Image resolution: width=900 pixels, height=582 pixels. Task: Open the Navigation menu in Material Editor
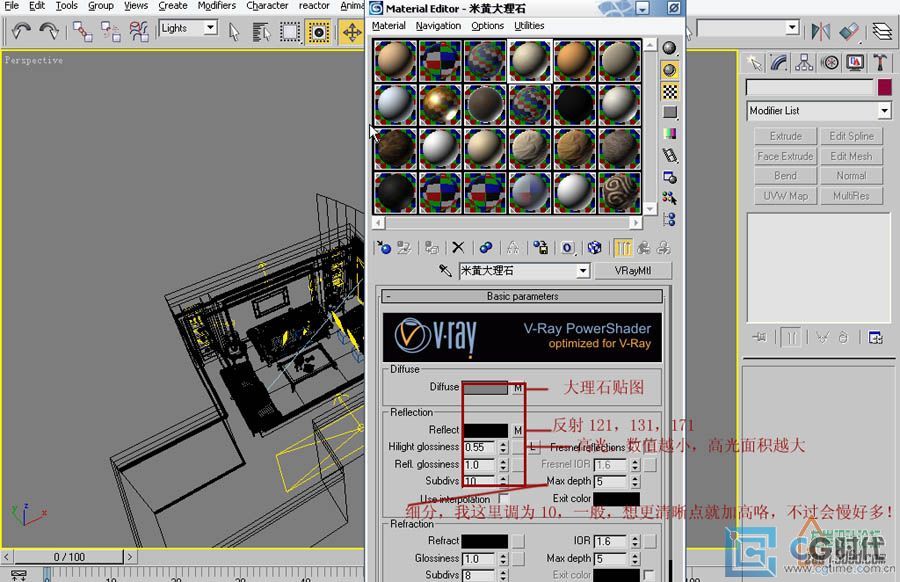(x=438, y=26)
